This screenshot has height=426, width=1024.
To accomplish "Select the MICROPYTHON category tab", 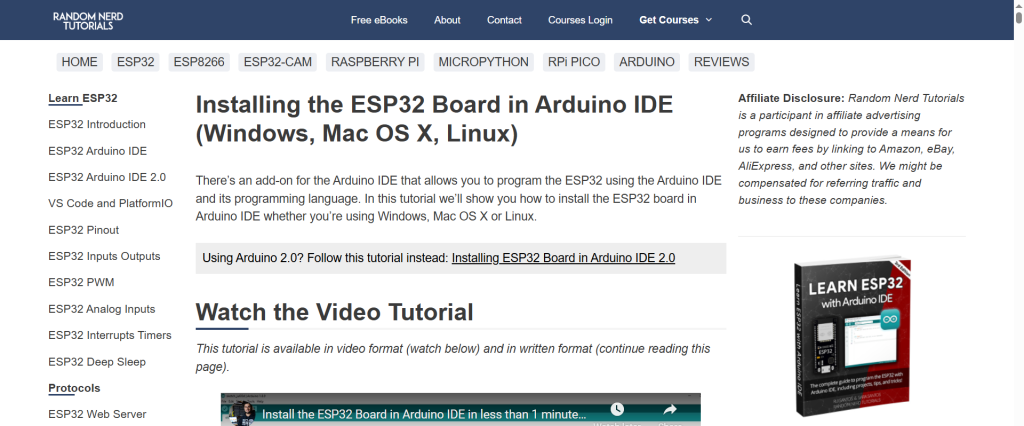I will pos(483,62).
